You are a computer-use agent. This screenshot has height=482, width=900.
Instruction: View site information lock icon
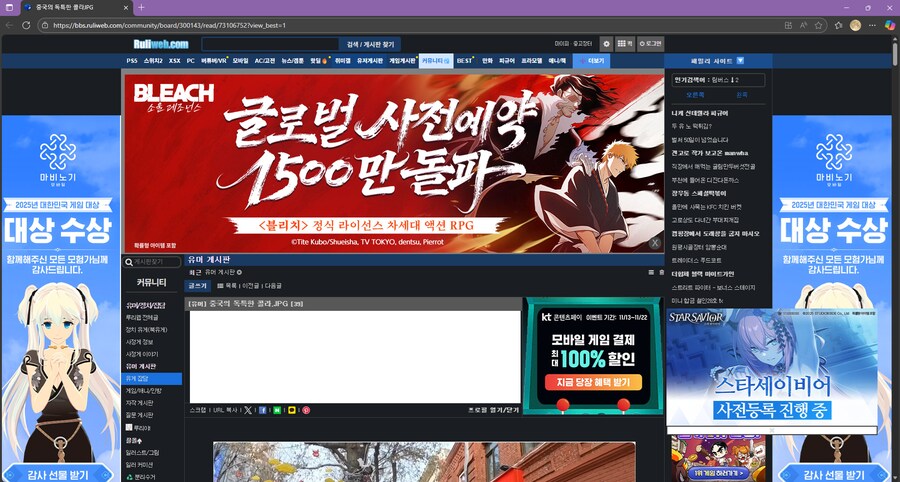pyautogui.click(x=45, y=25)
